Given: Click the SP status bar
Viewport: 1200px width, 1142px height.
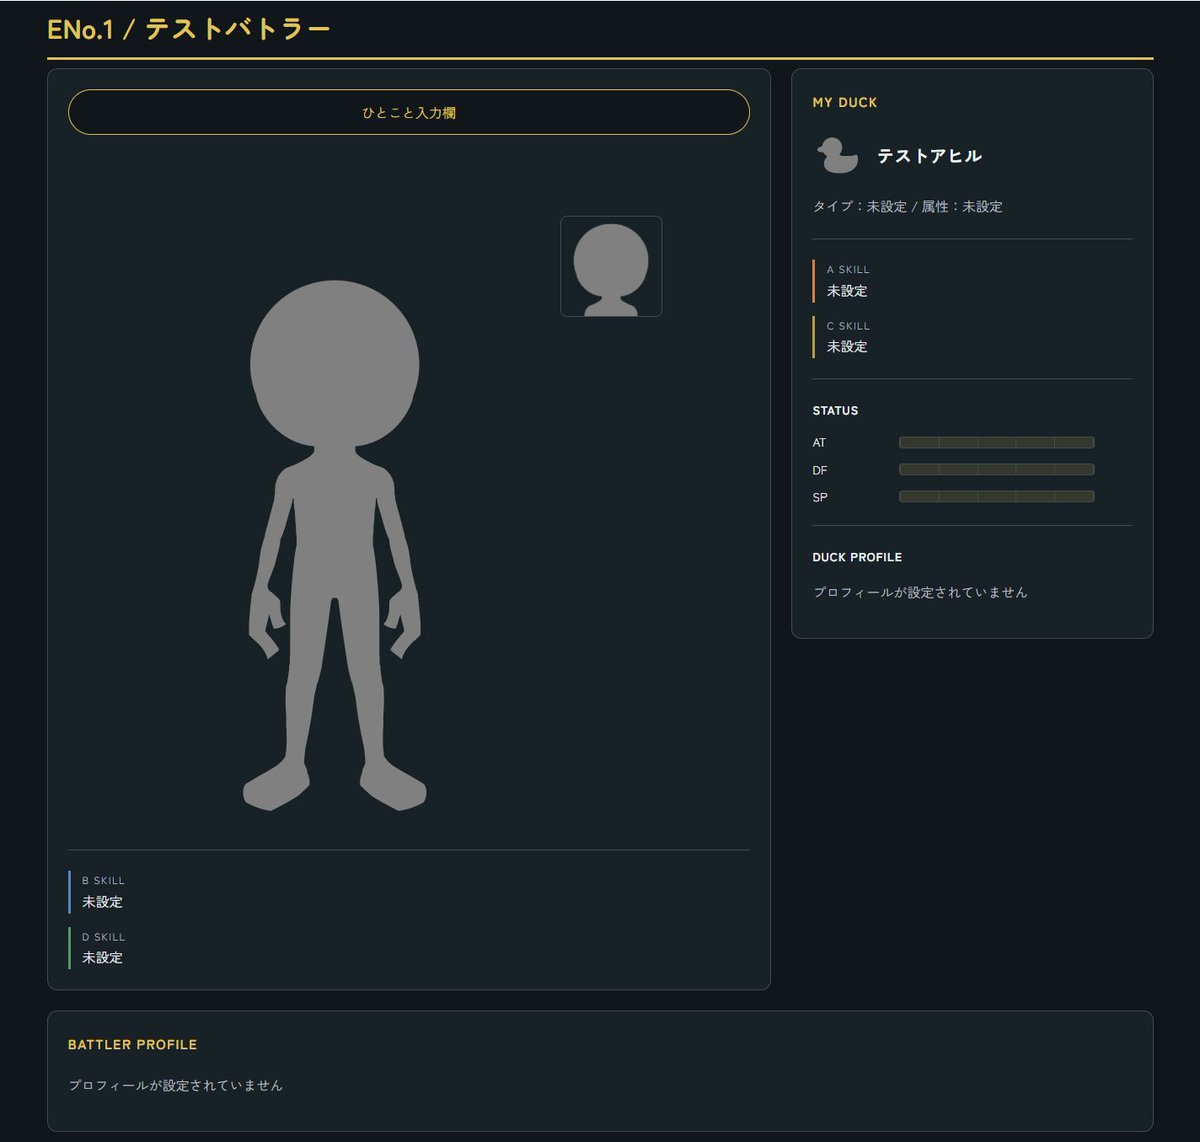Looking at the screenshot, I should coord(996,496).
